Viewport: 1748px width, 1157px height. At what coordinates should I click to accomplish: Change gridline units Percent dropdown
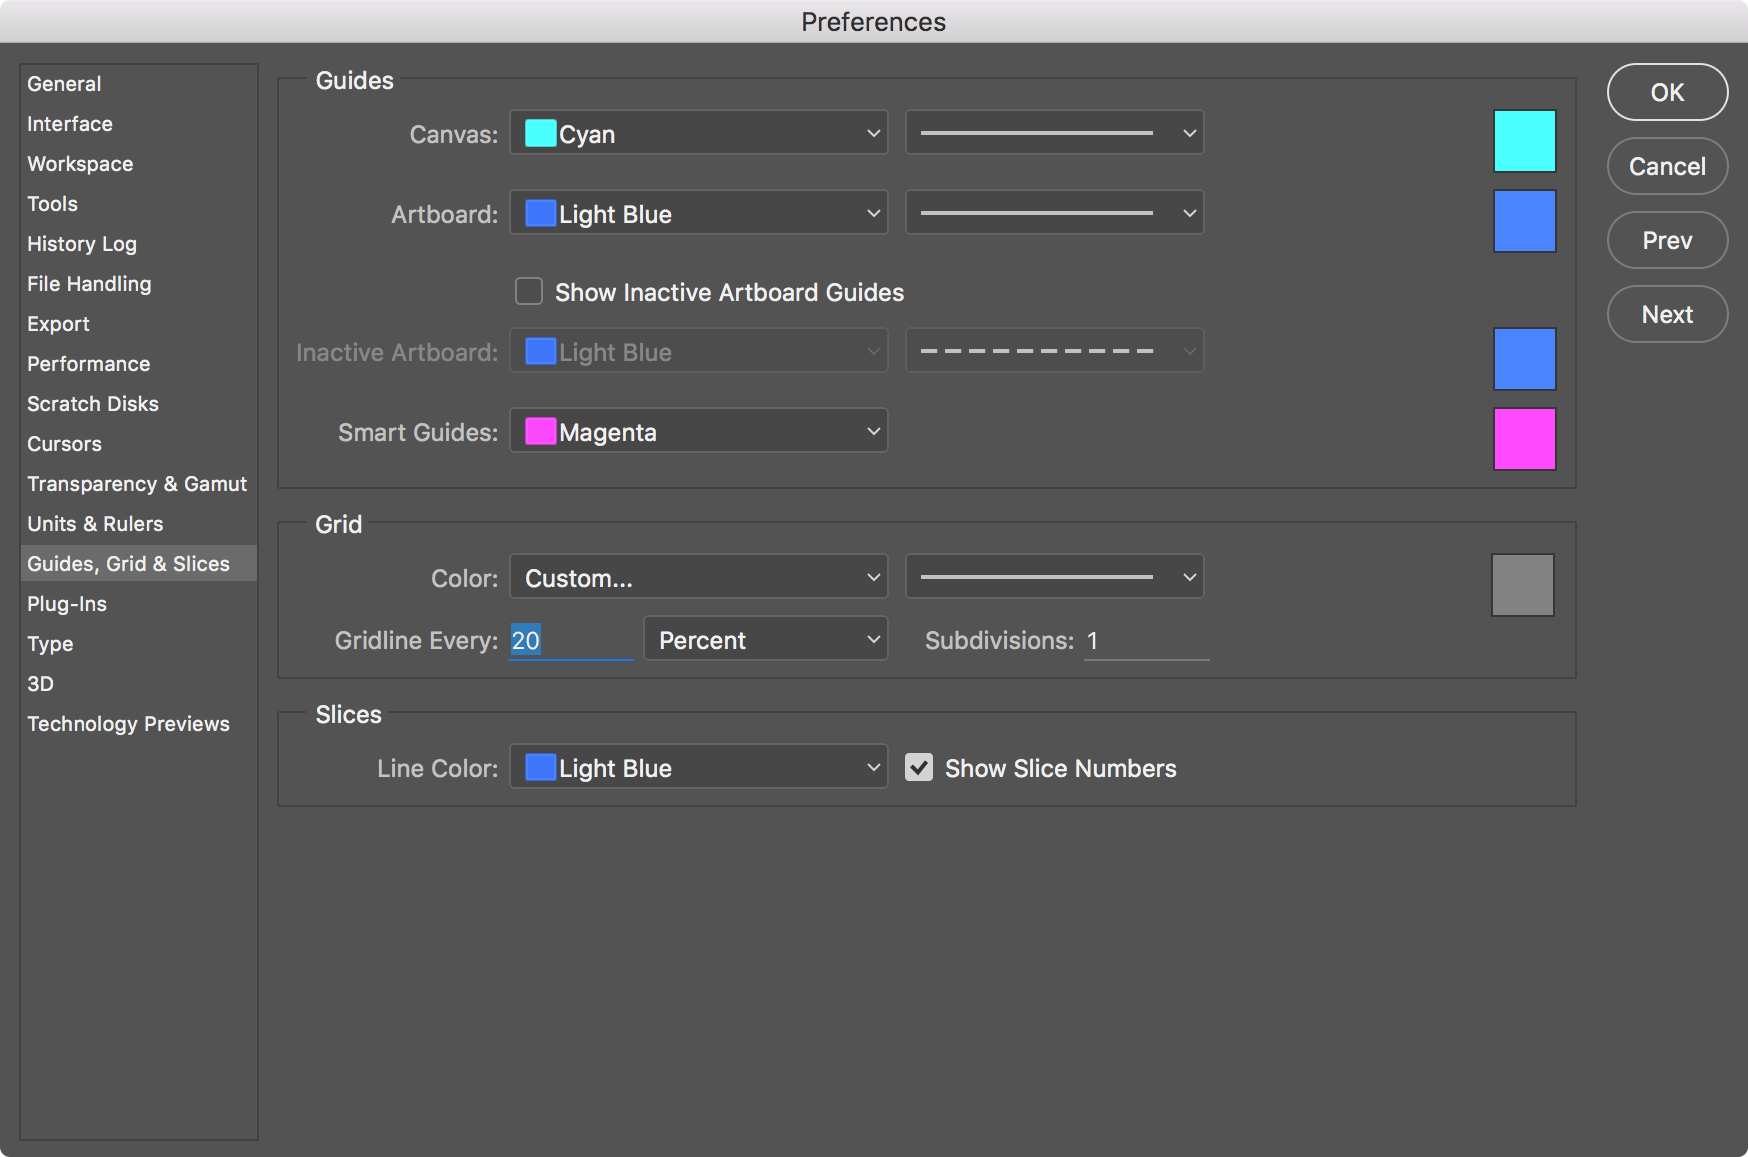click(x=765, y=639)
